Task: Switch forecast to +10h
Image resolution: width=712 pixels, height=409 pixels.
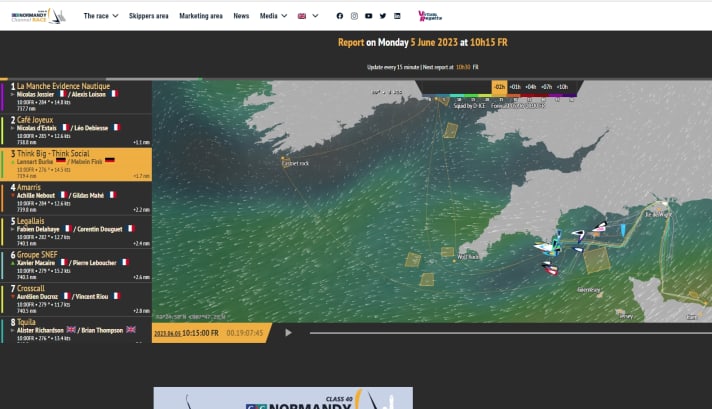Action: tap(562, 87)
